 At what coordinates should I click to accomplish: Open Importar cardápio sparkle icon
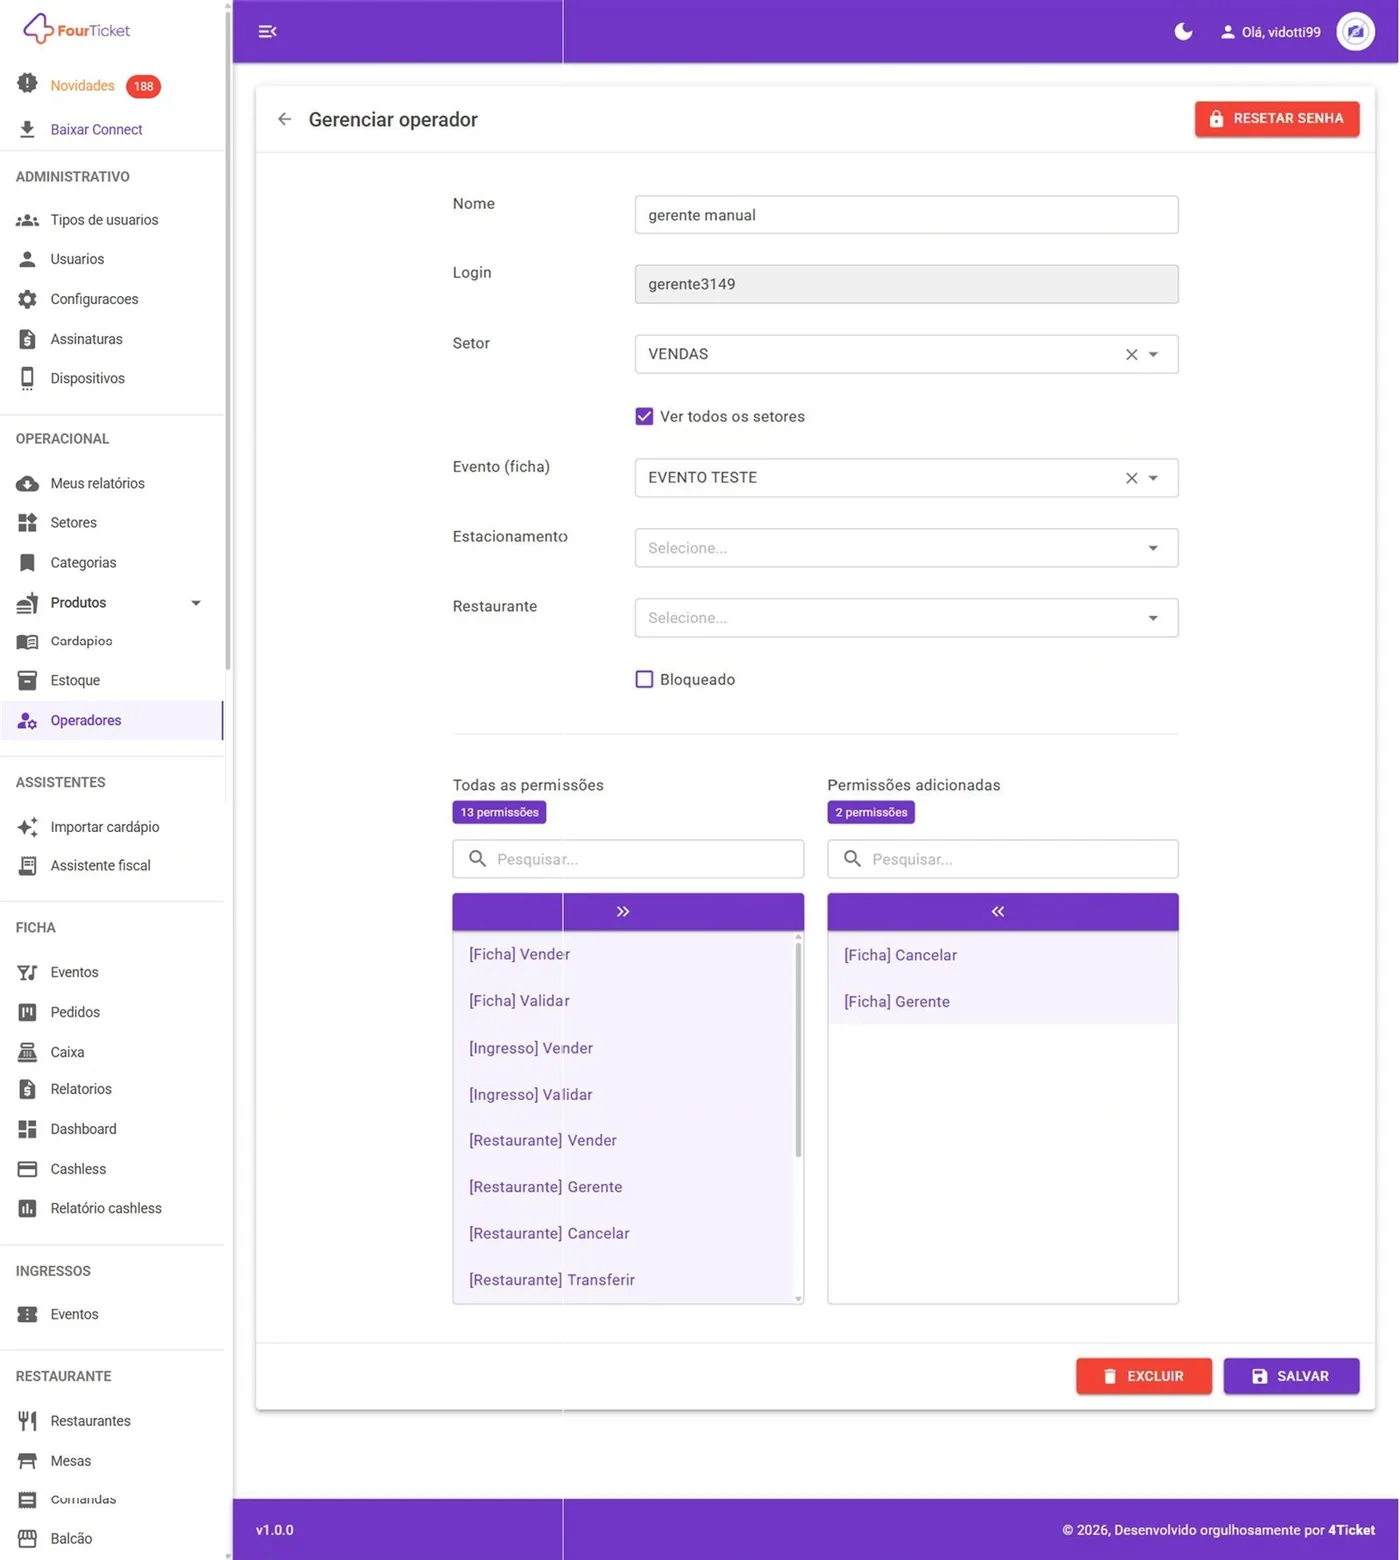click(27, 827)
